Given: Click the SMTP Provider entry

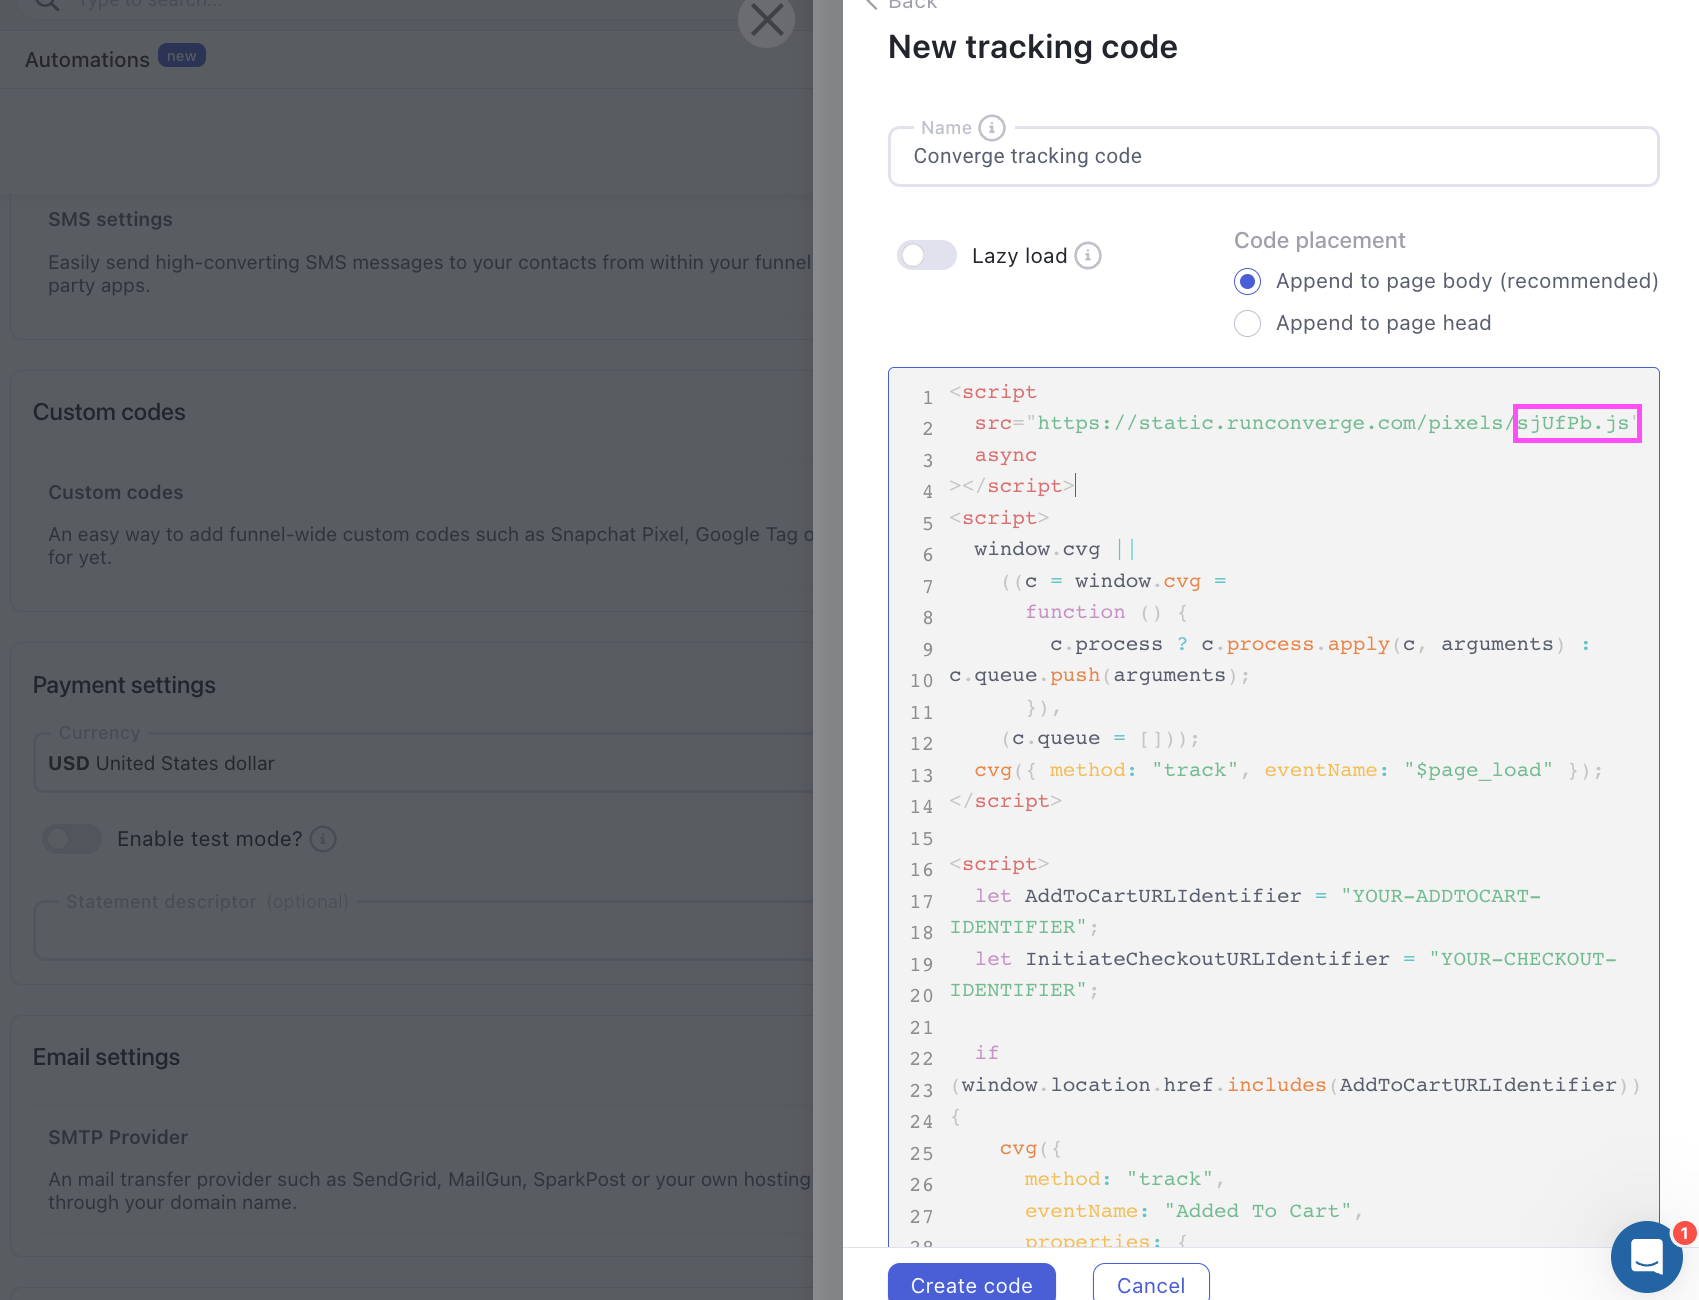Looking at the screenshot, I should (118, 1137).
